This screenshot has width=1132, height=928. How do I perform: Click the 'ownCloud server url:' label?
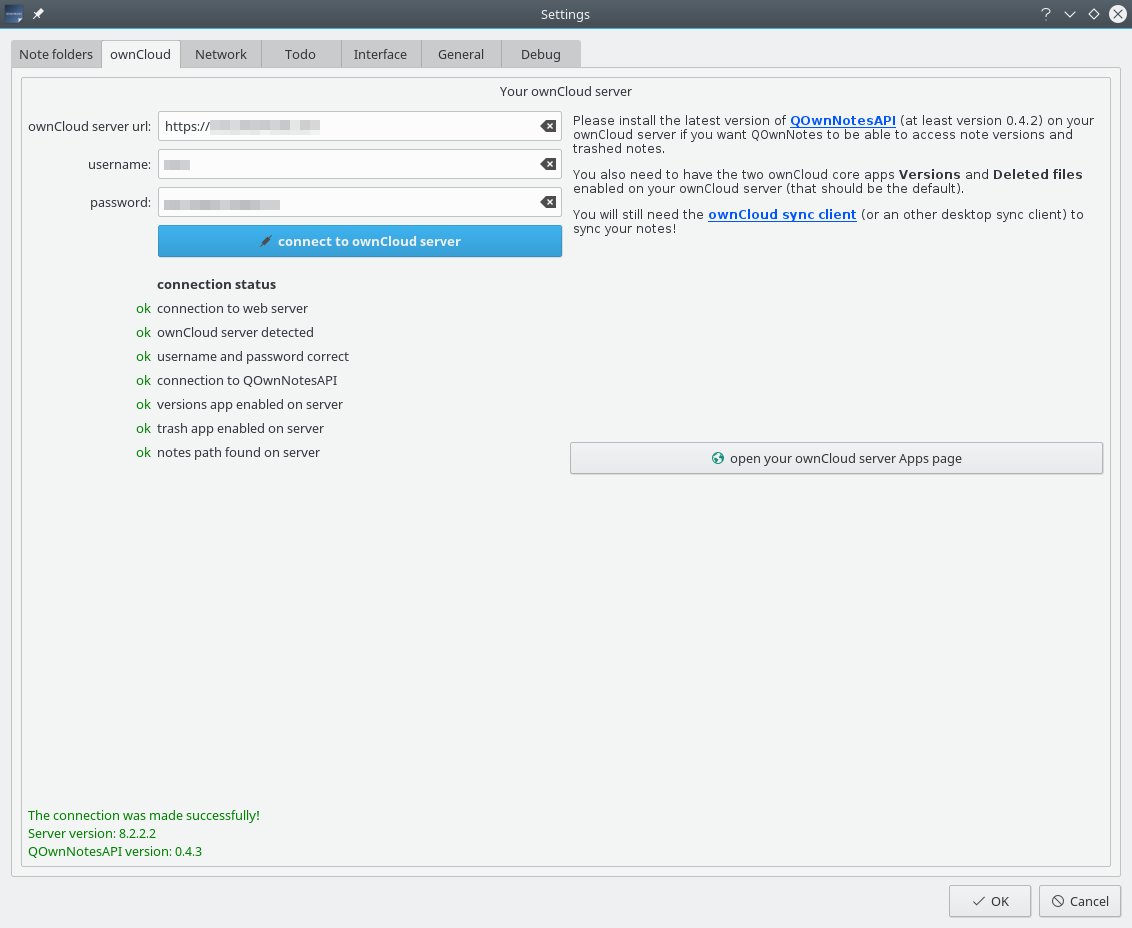tap(90, 126)
